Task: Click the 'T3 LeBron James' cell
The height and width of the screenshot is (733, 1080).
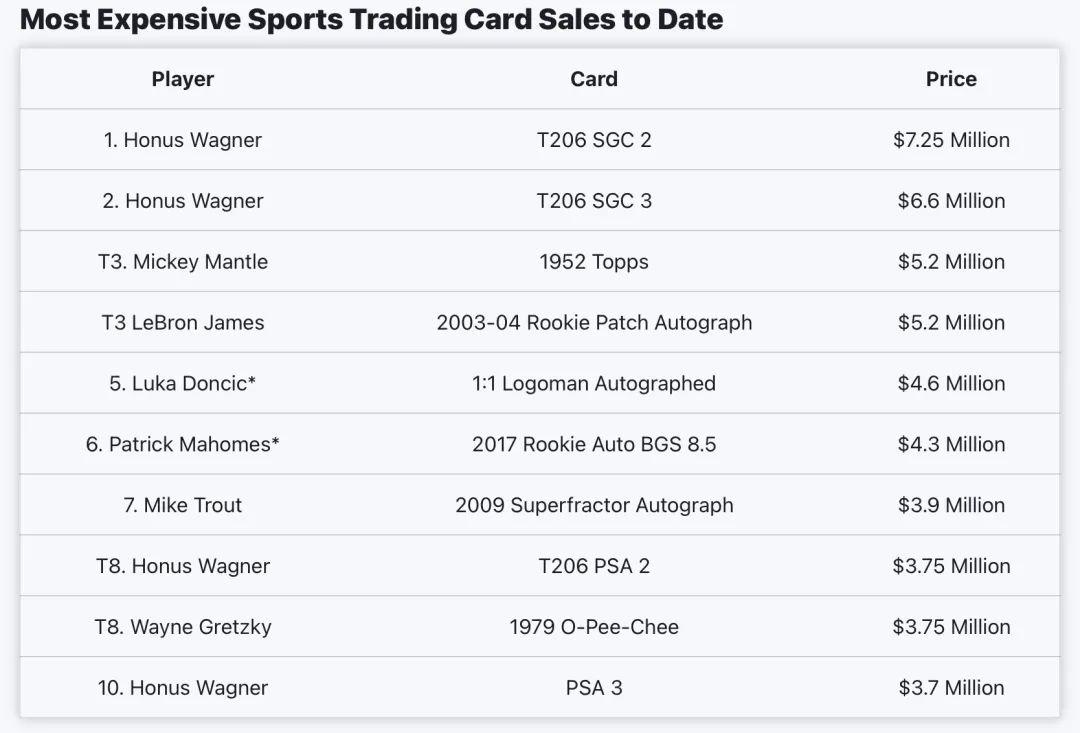Action: [x=183, y=323]
